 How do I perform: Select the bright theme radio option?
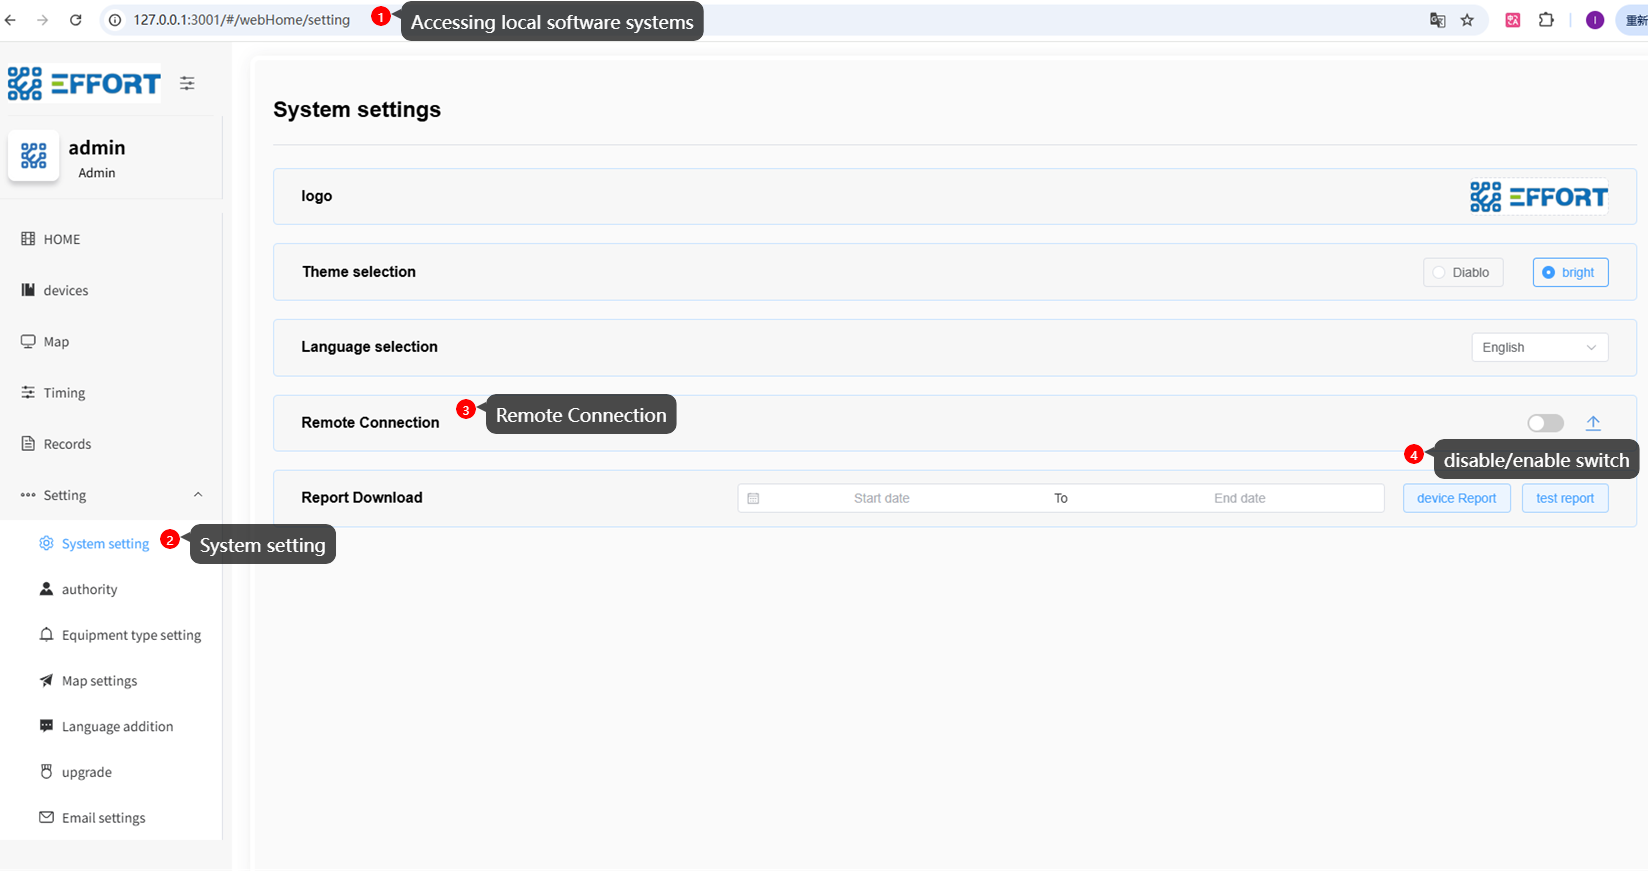pyautogui.click(x=1569, y=272)
